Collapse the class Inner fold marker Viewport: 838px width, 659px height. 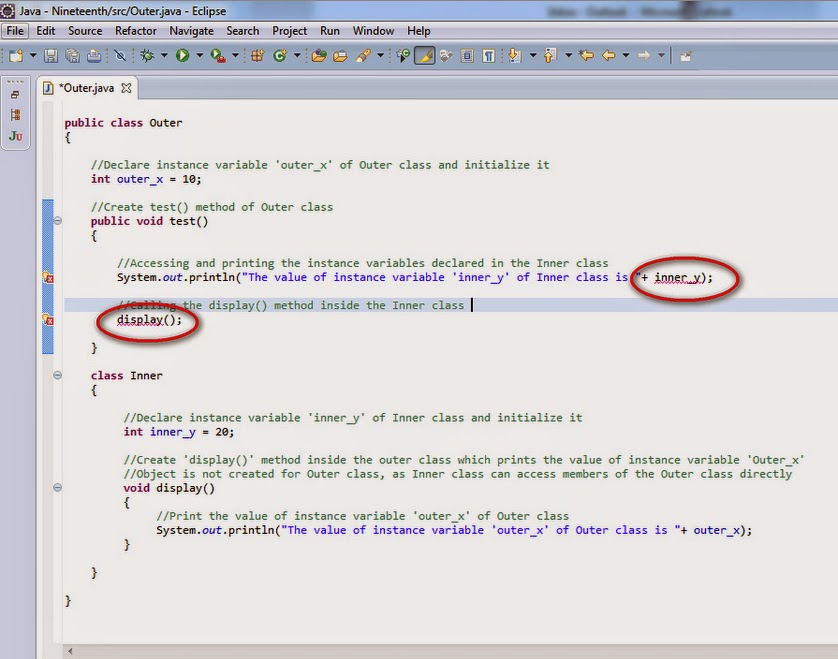pyautogui.click(x=58, y=375)
